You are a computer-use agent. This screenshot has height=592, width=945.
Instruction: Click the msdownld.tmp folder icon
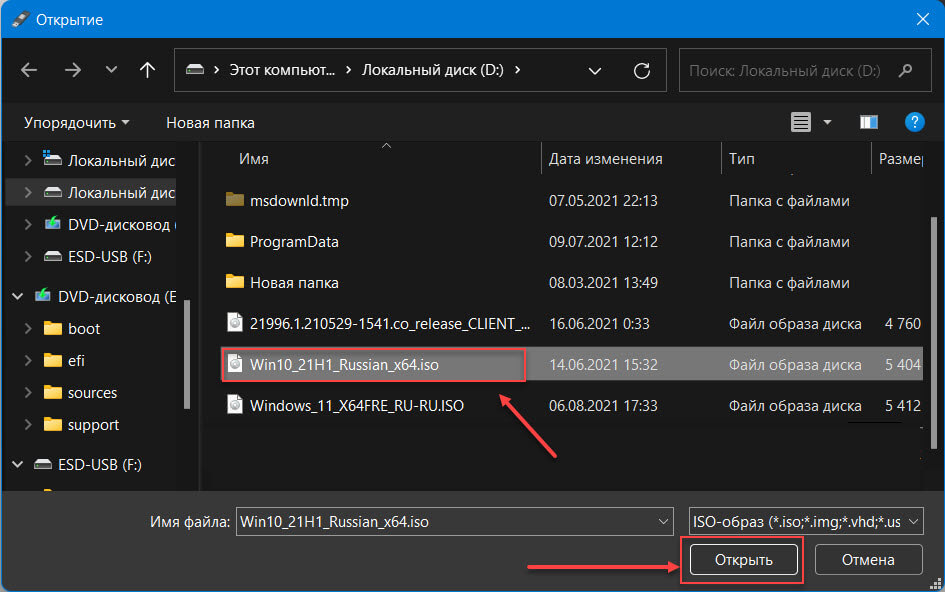click(234, 200)
